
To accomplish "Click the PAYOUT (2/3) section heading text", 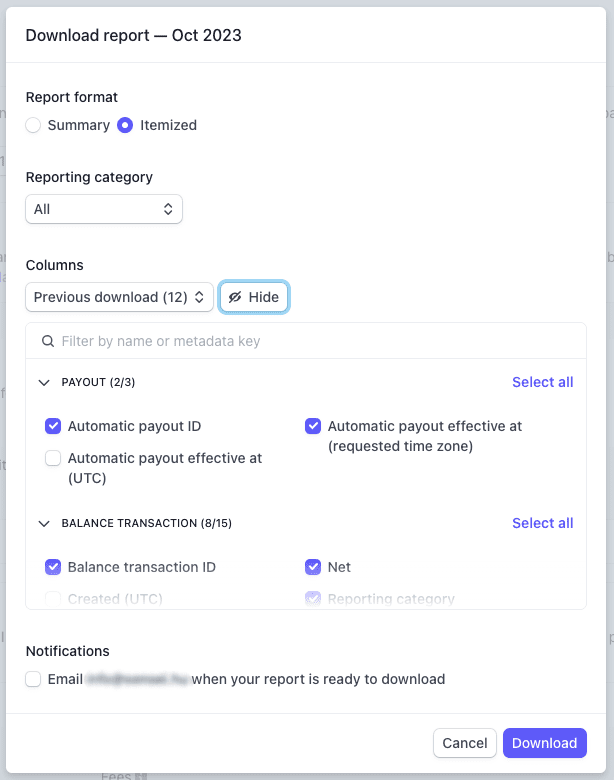I will click(98, 382).
